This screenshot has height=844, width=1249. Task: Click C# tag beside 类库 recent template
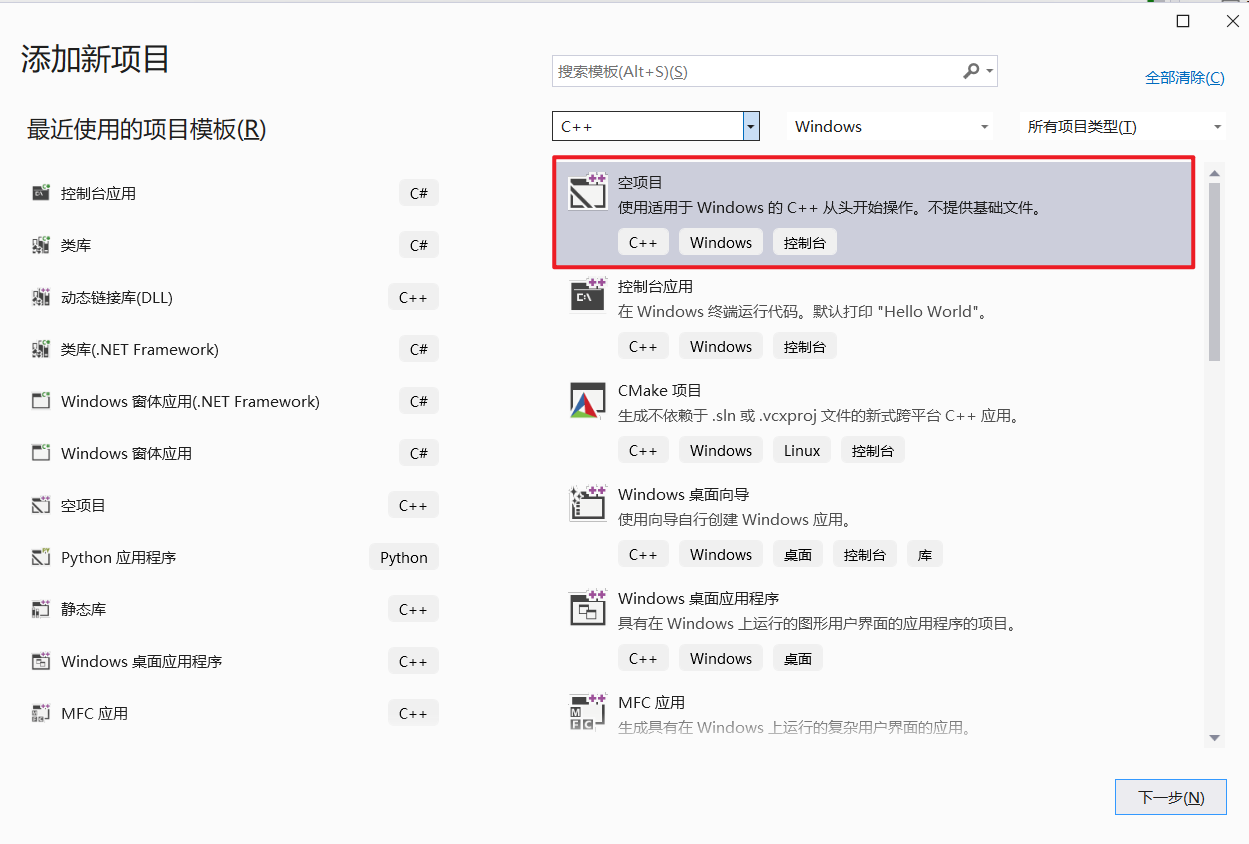(419, 245)
